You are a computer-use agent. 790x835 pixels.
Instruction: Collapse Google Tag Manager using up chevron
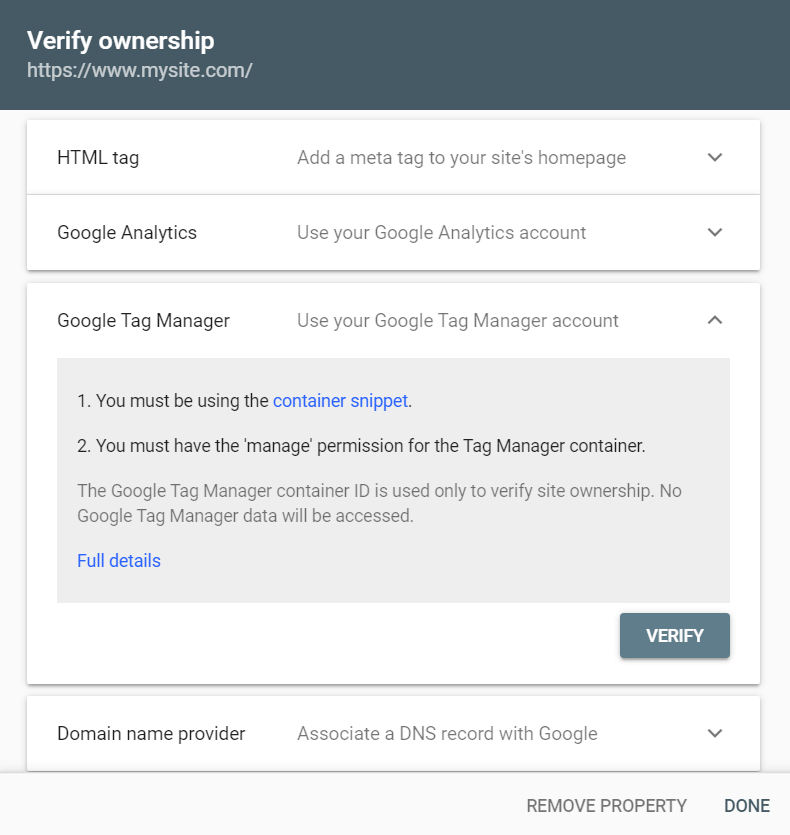click(714, 320)
